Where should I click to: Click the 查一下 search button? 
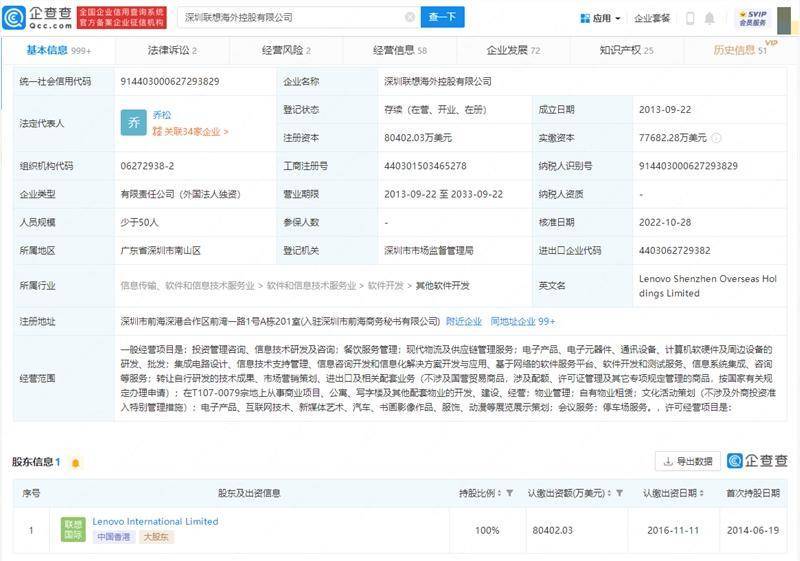click(442, 17)
